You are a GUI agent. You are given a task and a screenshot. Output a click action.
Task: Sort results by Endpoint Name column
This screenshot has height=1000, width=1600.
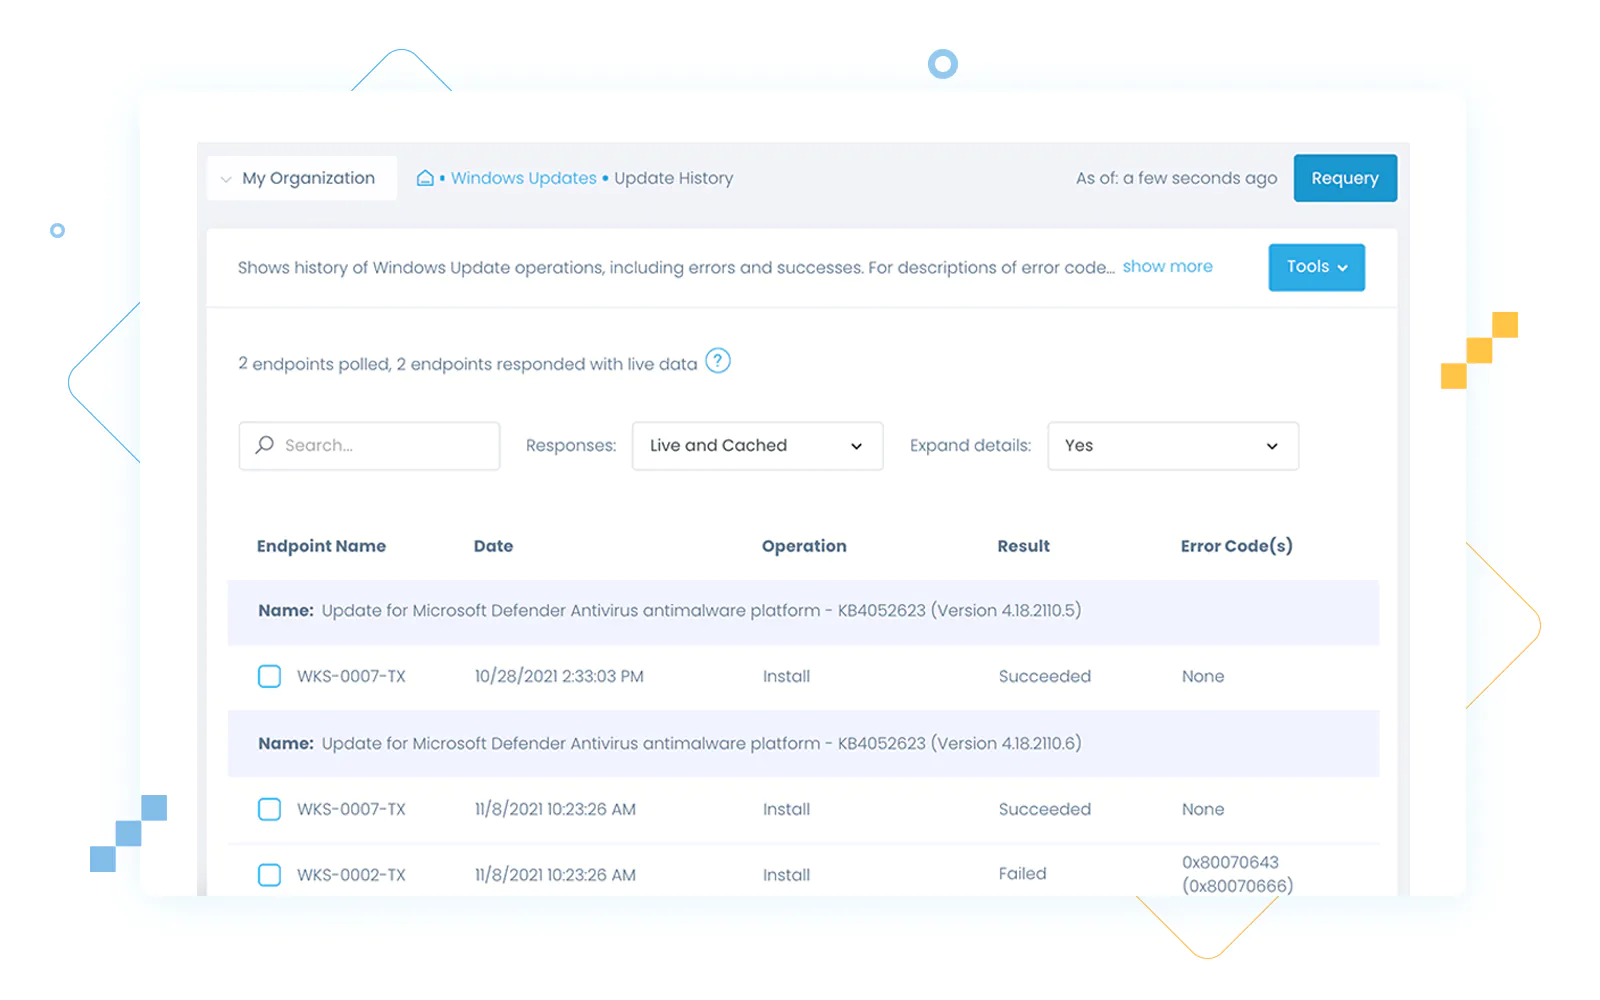[321, 546]
